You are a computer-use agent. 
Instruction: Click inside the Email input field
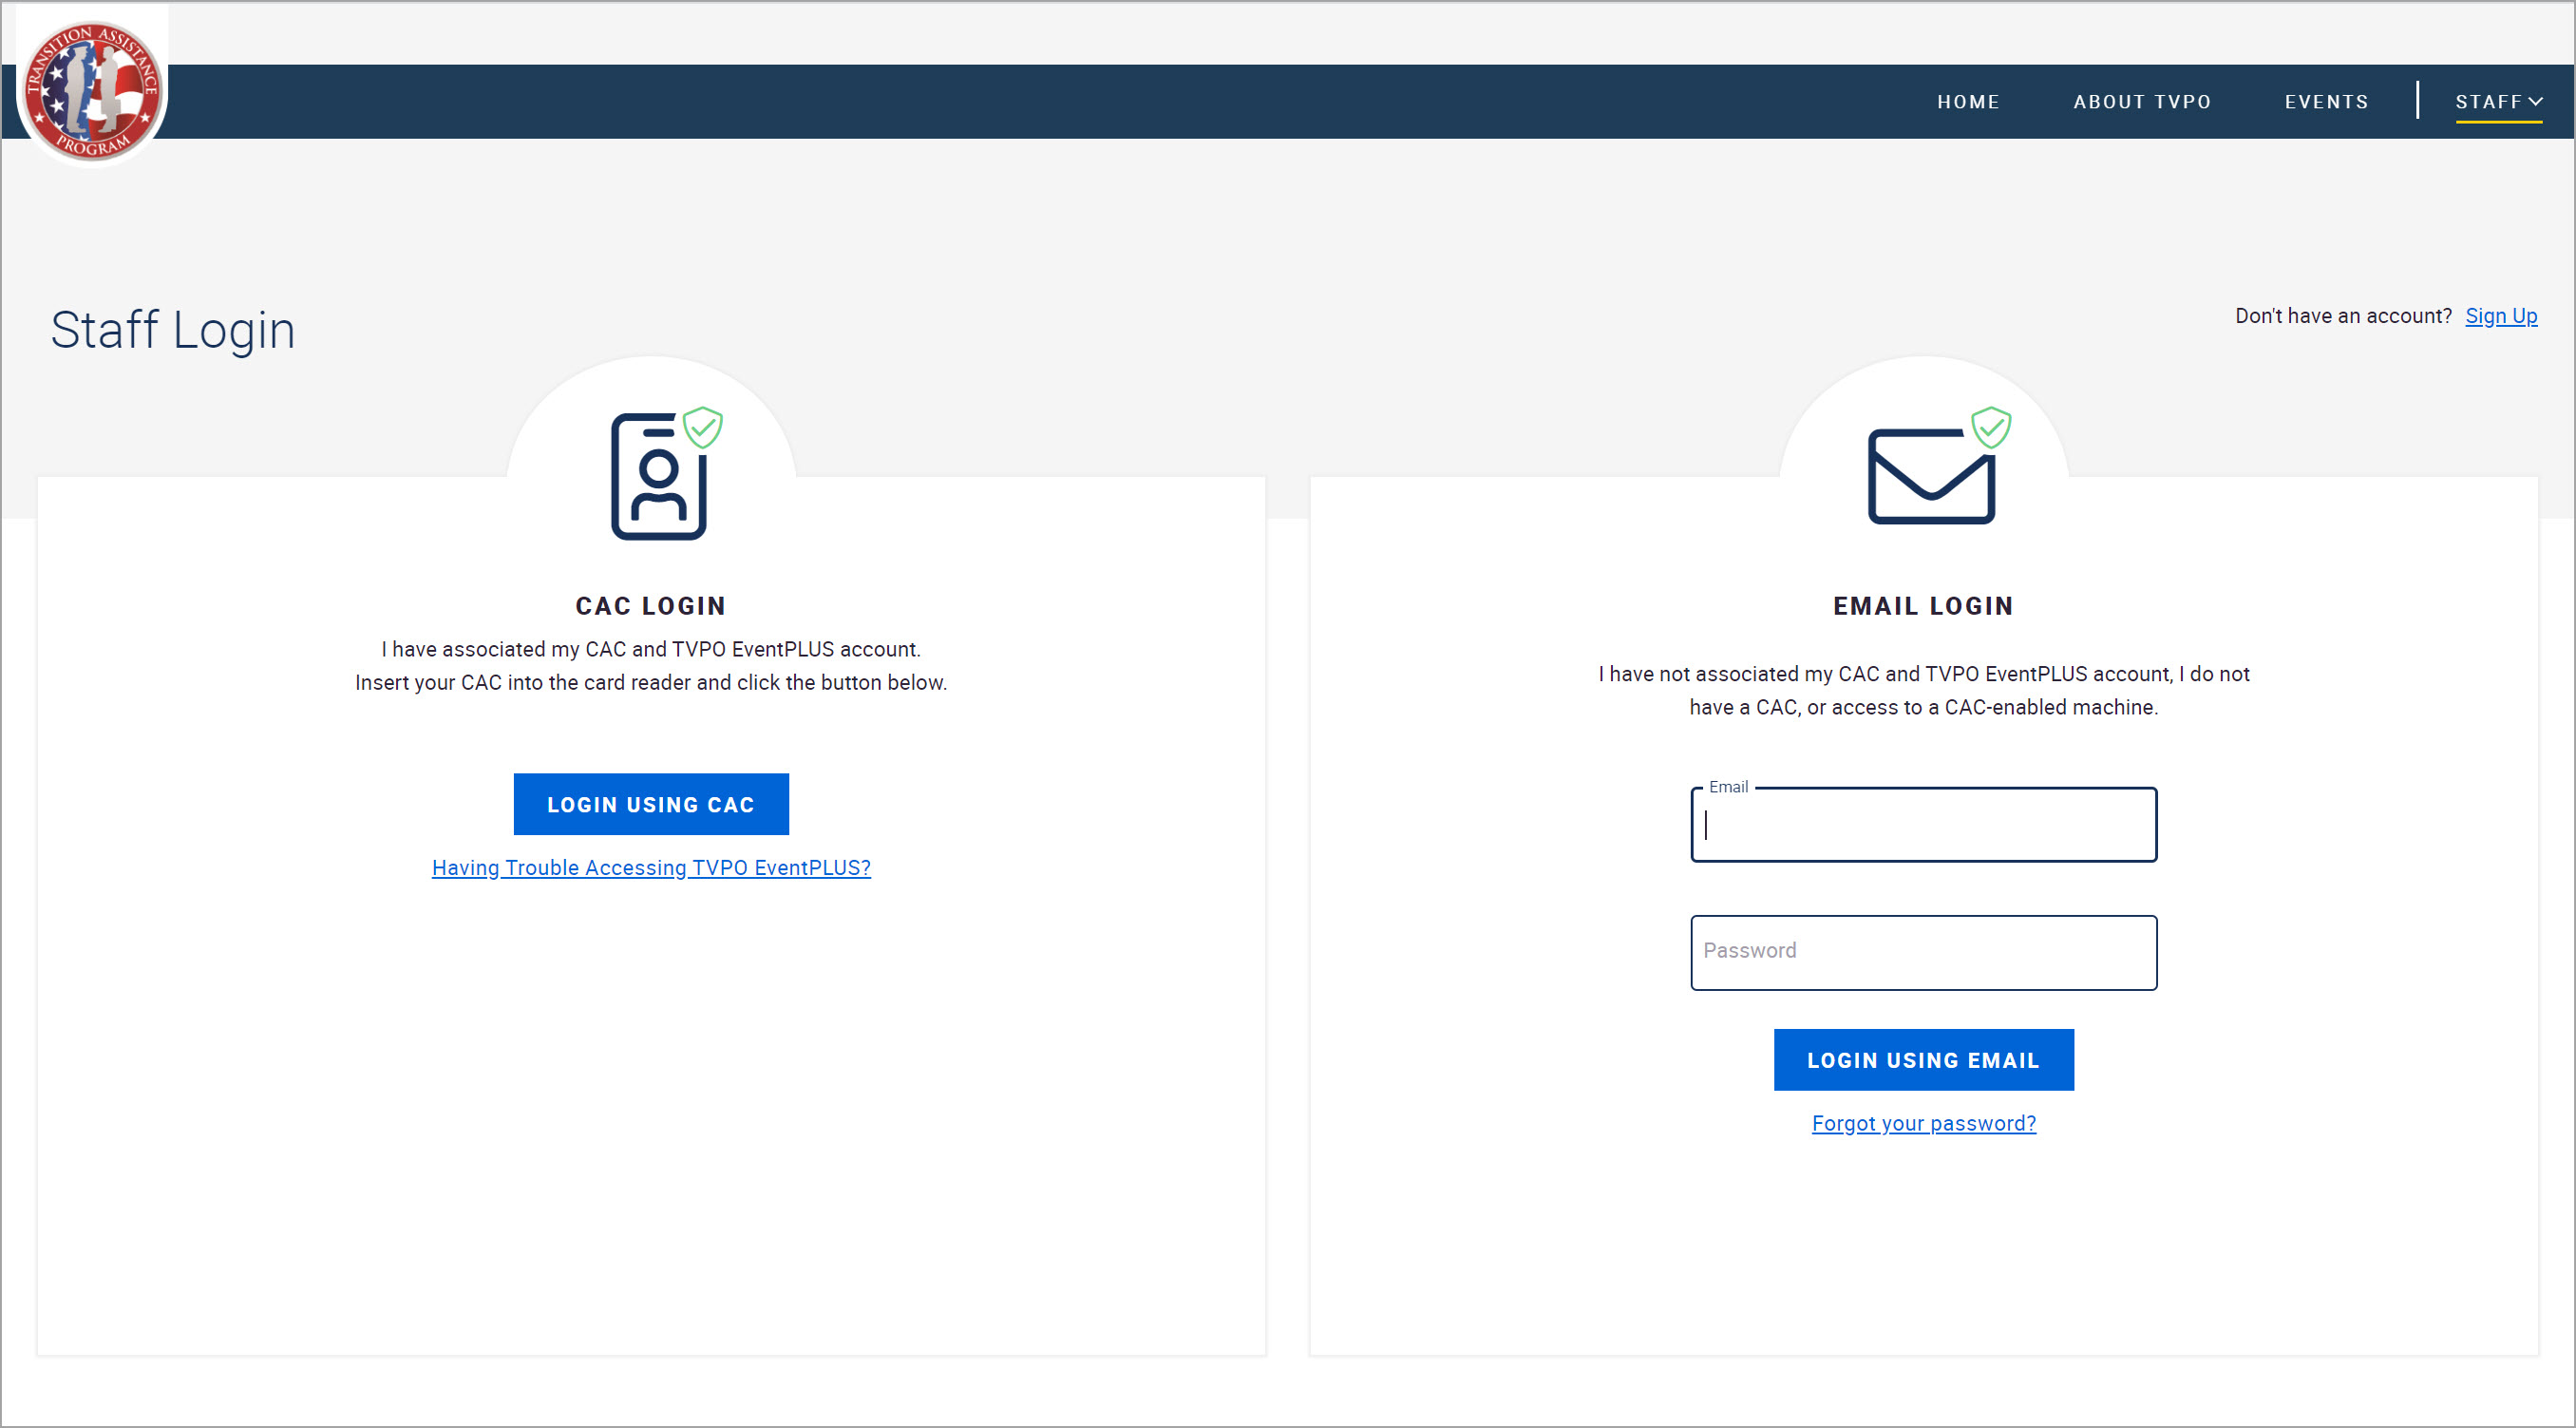tap(1923, 826)
